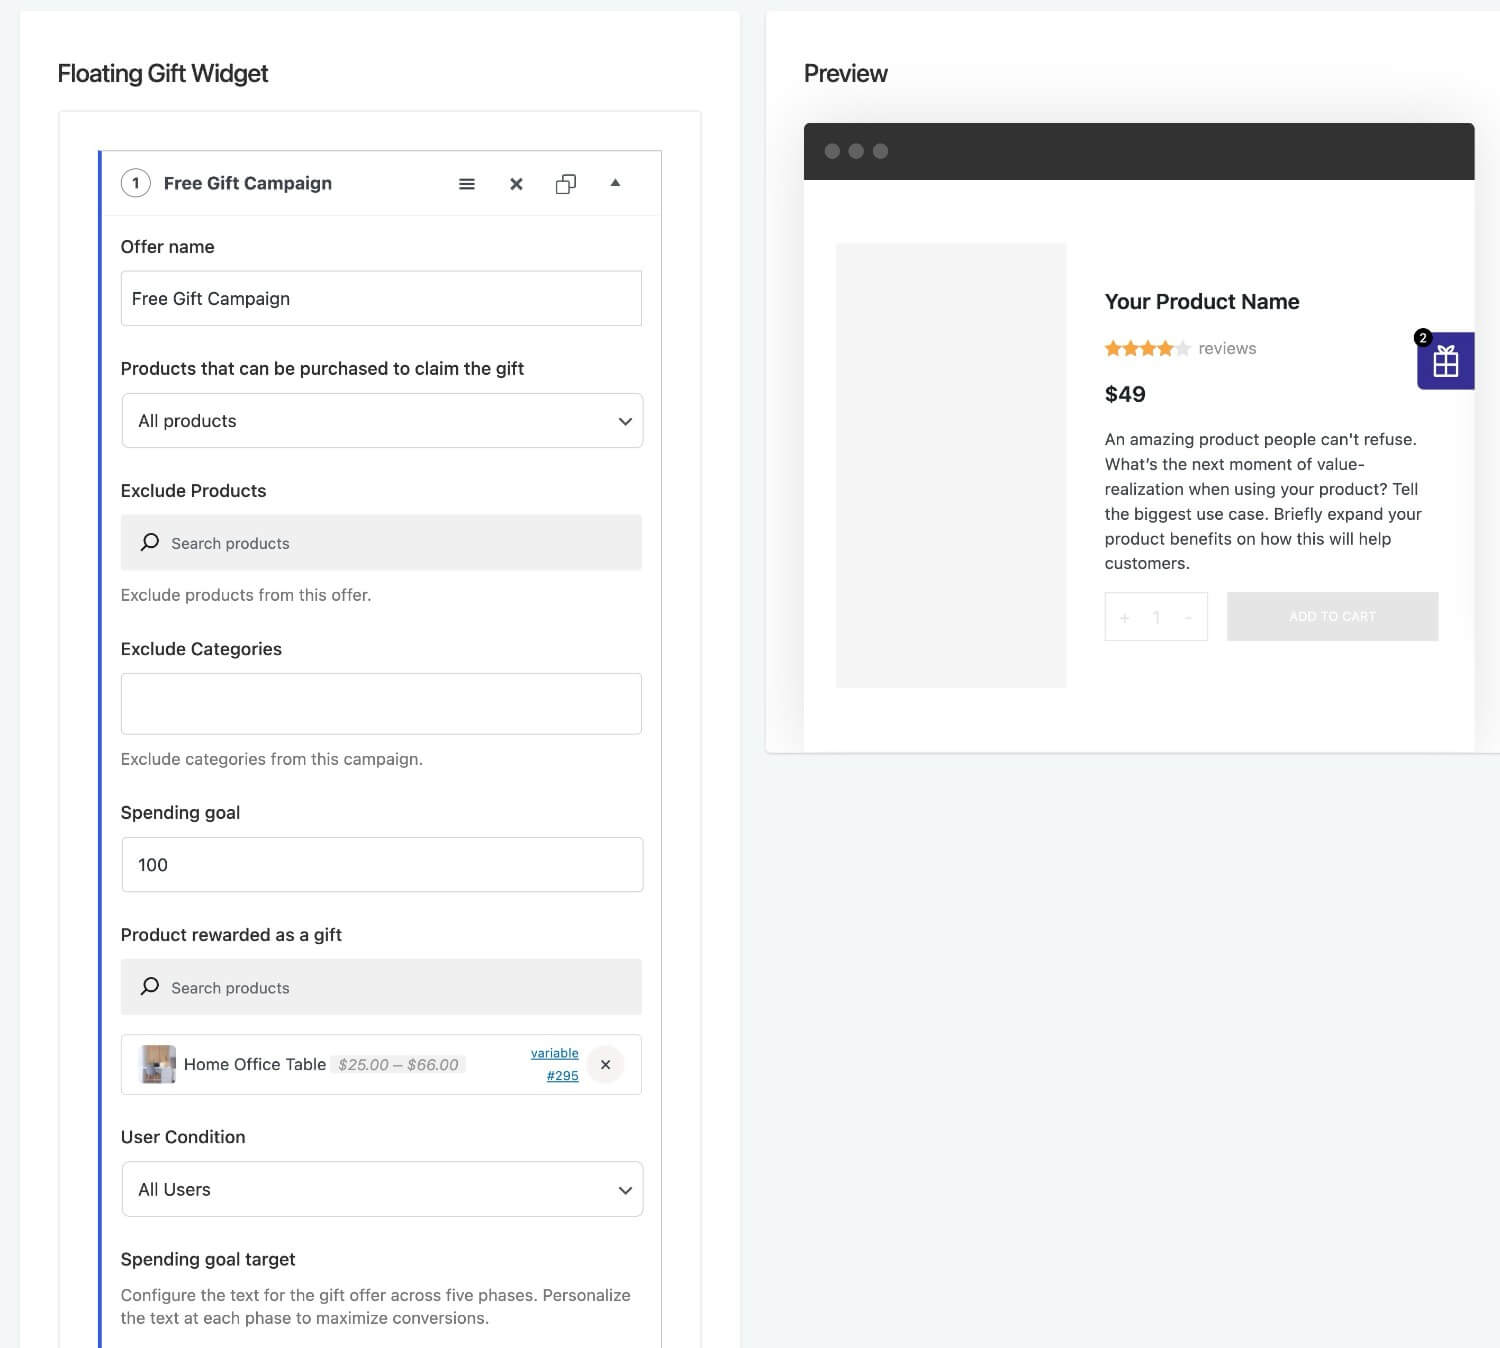Click the plus quantity button in preview
Viewport: 1500px width, 1348px height.
(x=1124, y=618)
